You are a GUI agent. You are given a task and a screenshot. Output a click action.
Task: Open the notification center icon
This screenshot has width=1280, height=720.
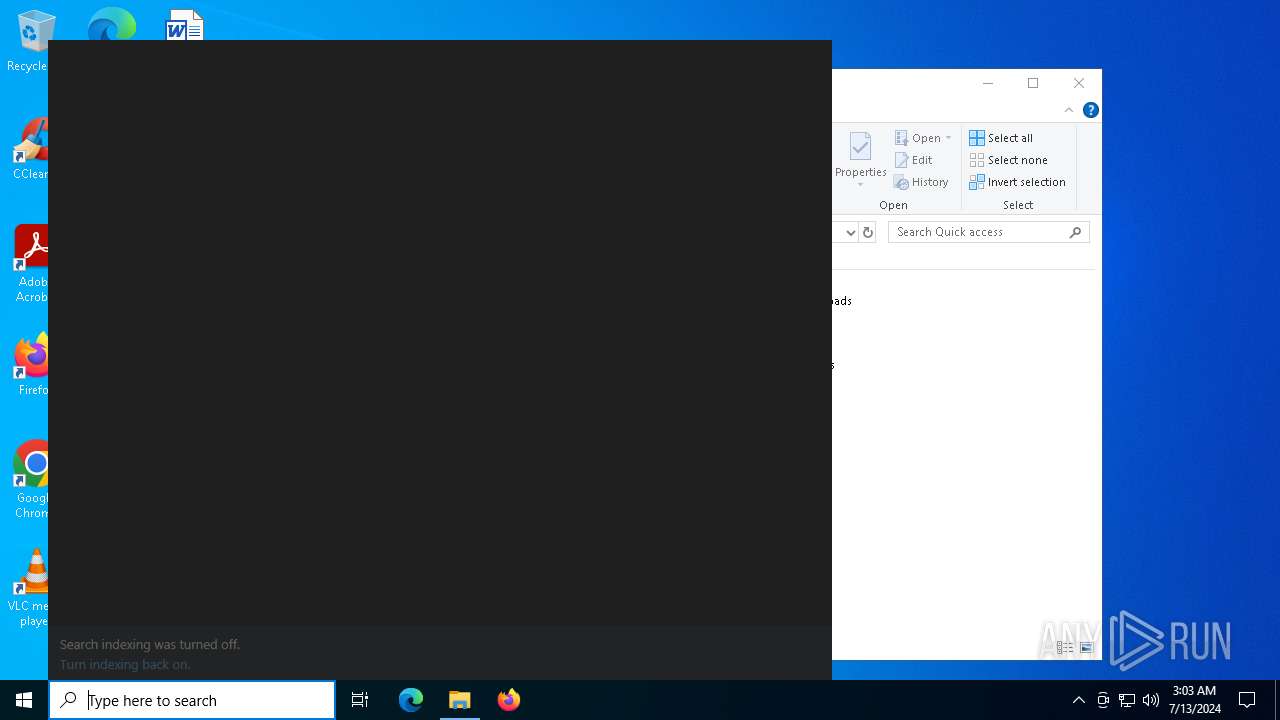pos(1247,700)
